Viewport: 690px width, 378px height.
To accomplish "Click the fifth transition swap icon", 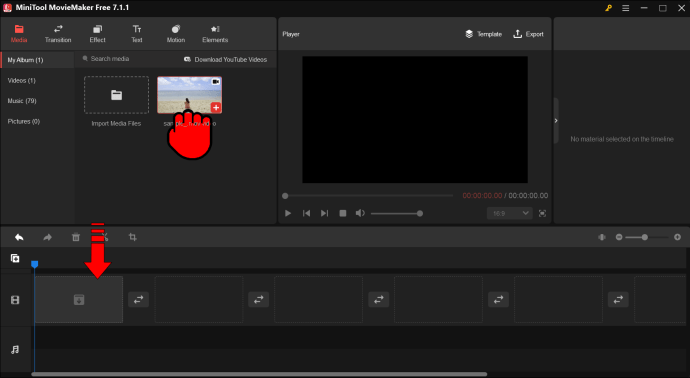I will 618,300.
